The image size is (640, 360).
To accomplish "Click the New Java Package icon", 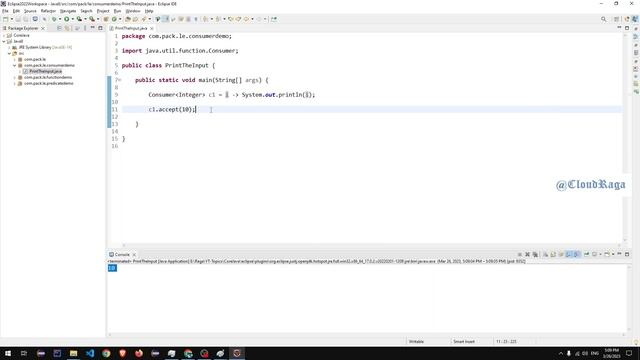I will [x=106, y=19].
